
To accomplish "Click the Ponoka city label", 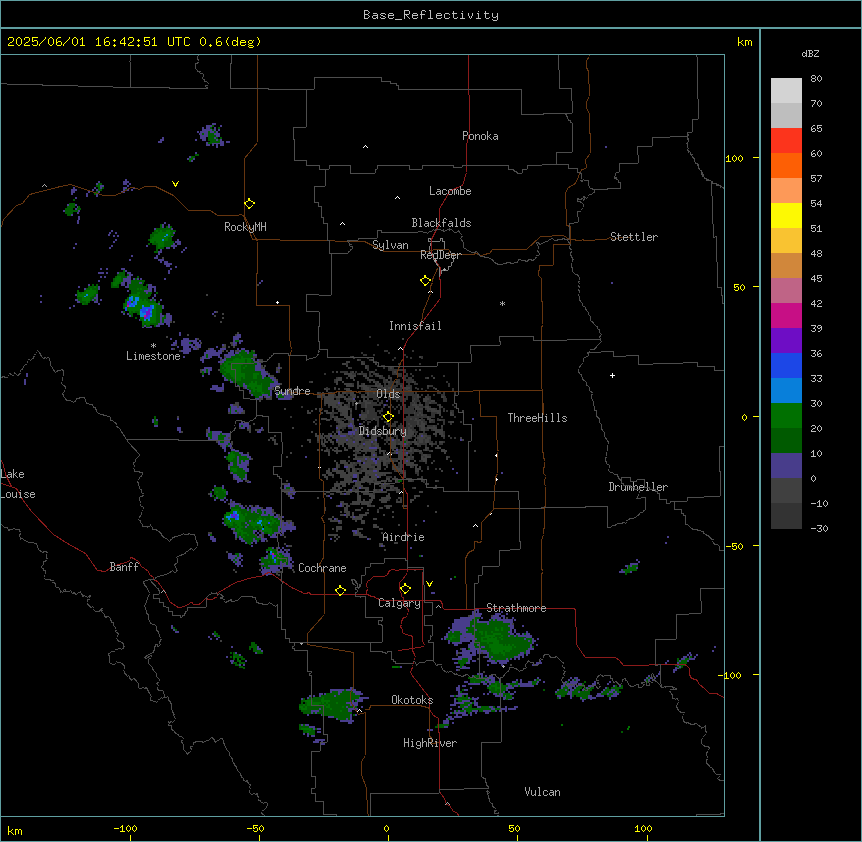I will pos(480,136).
